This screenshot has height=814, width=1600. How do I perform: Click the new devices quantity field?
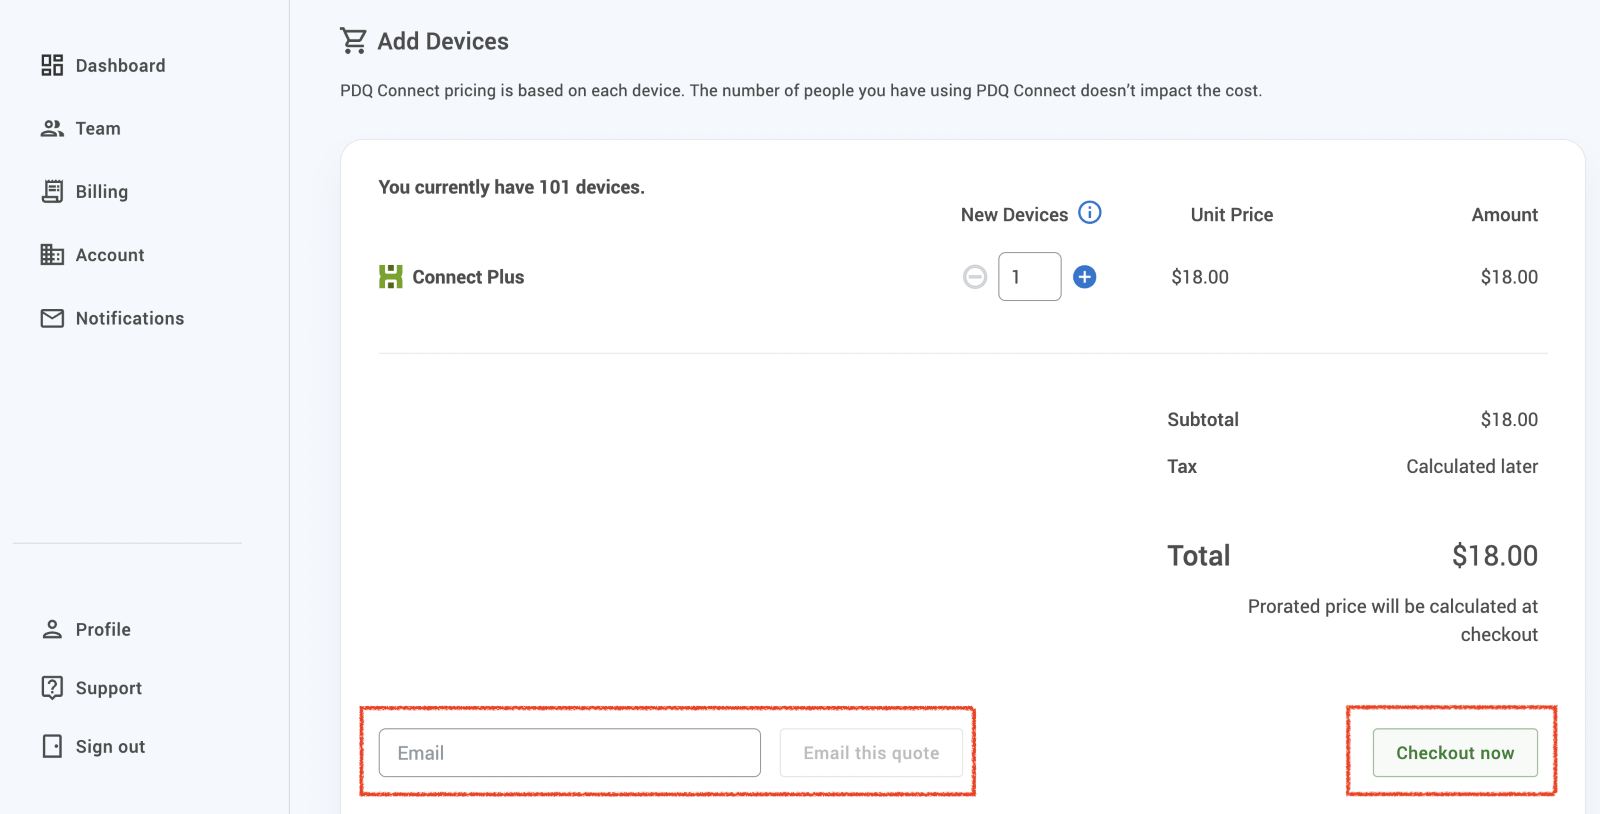tap(1030, 277)
